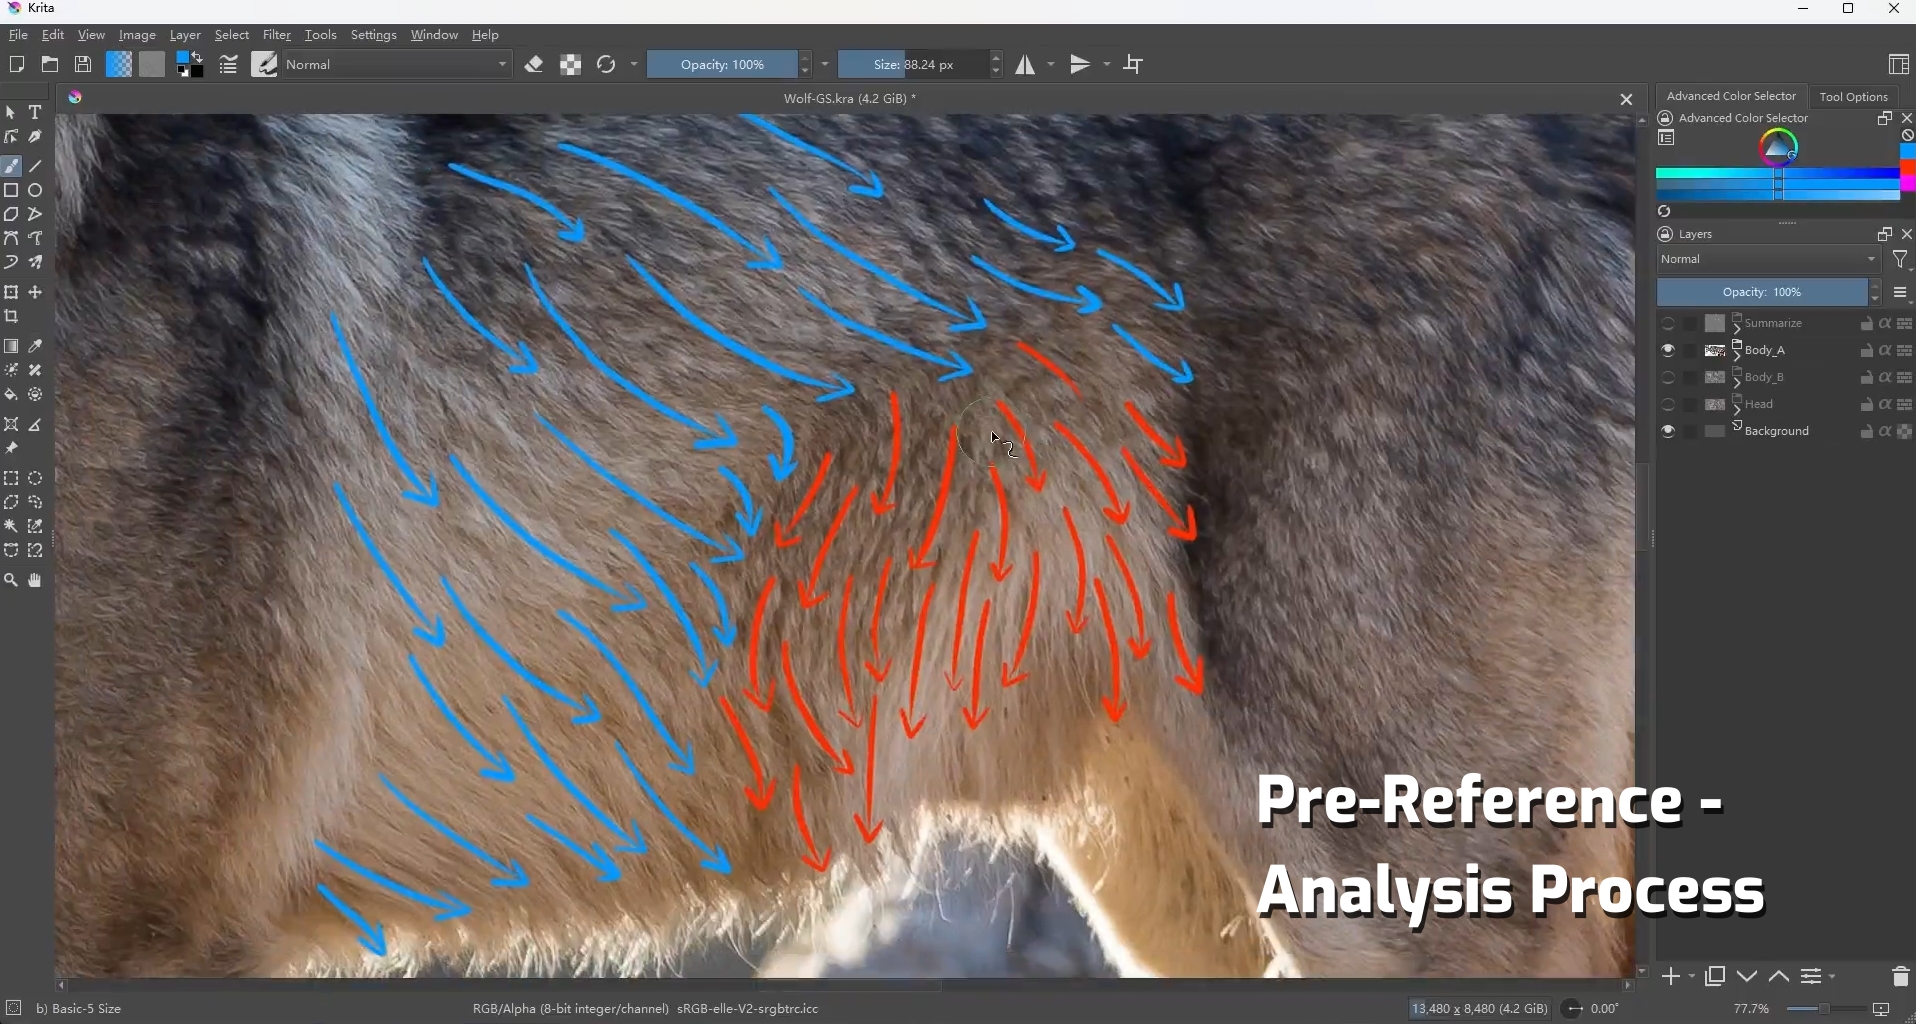Open the brush presets chooser
Viewport: 1916px width, 1024px height.
[266, 65]
